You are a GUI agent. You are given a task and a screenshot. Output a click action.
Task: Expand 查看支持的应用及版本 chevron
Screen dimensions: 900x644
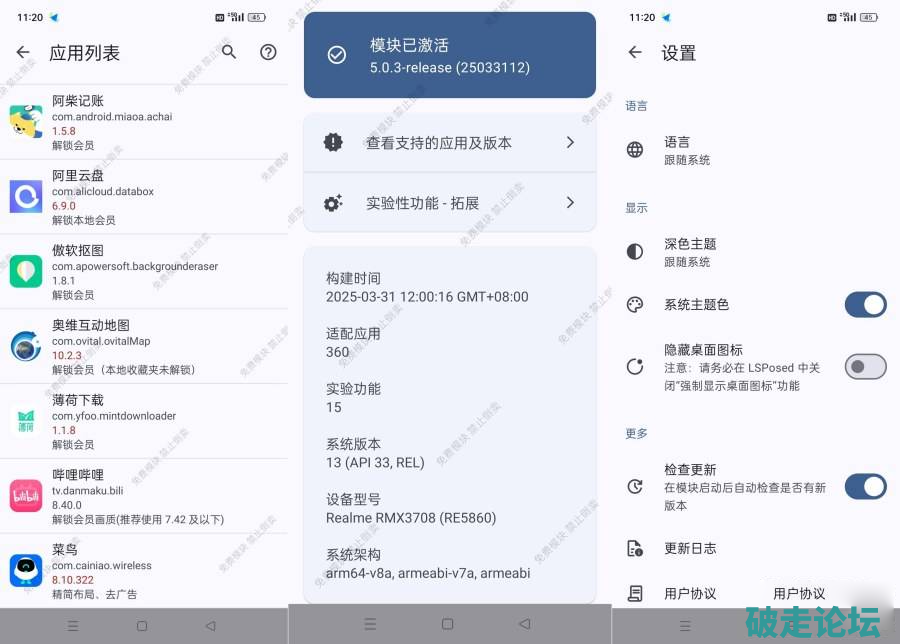click(570, 143)
